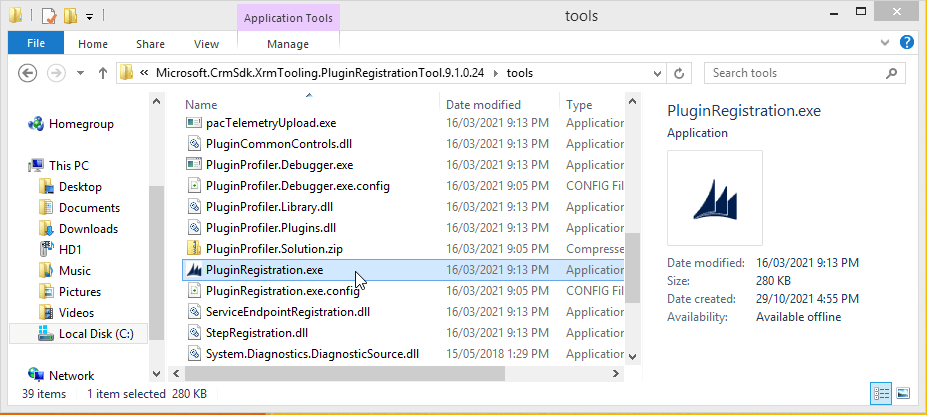
Task: Sort files by Date modified column
Action: 483,104
